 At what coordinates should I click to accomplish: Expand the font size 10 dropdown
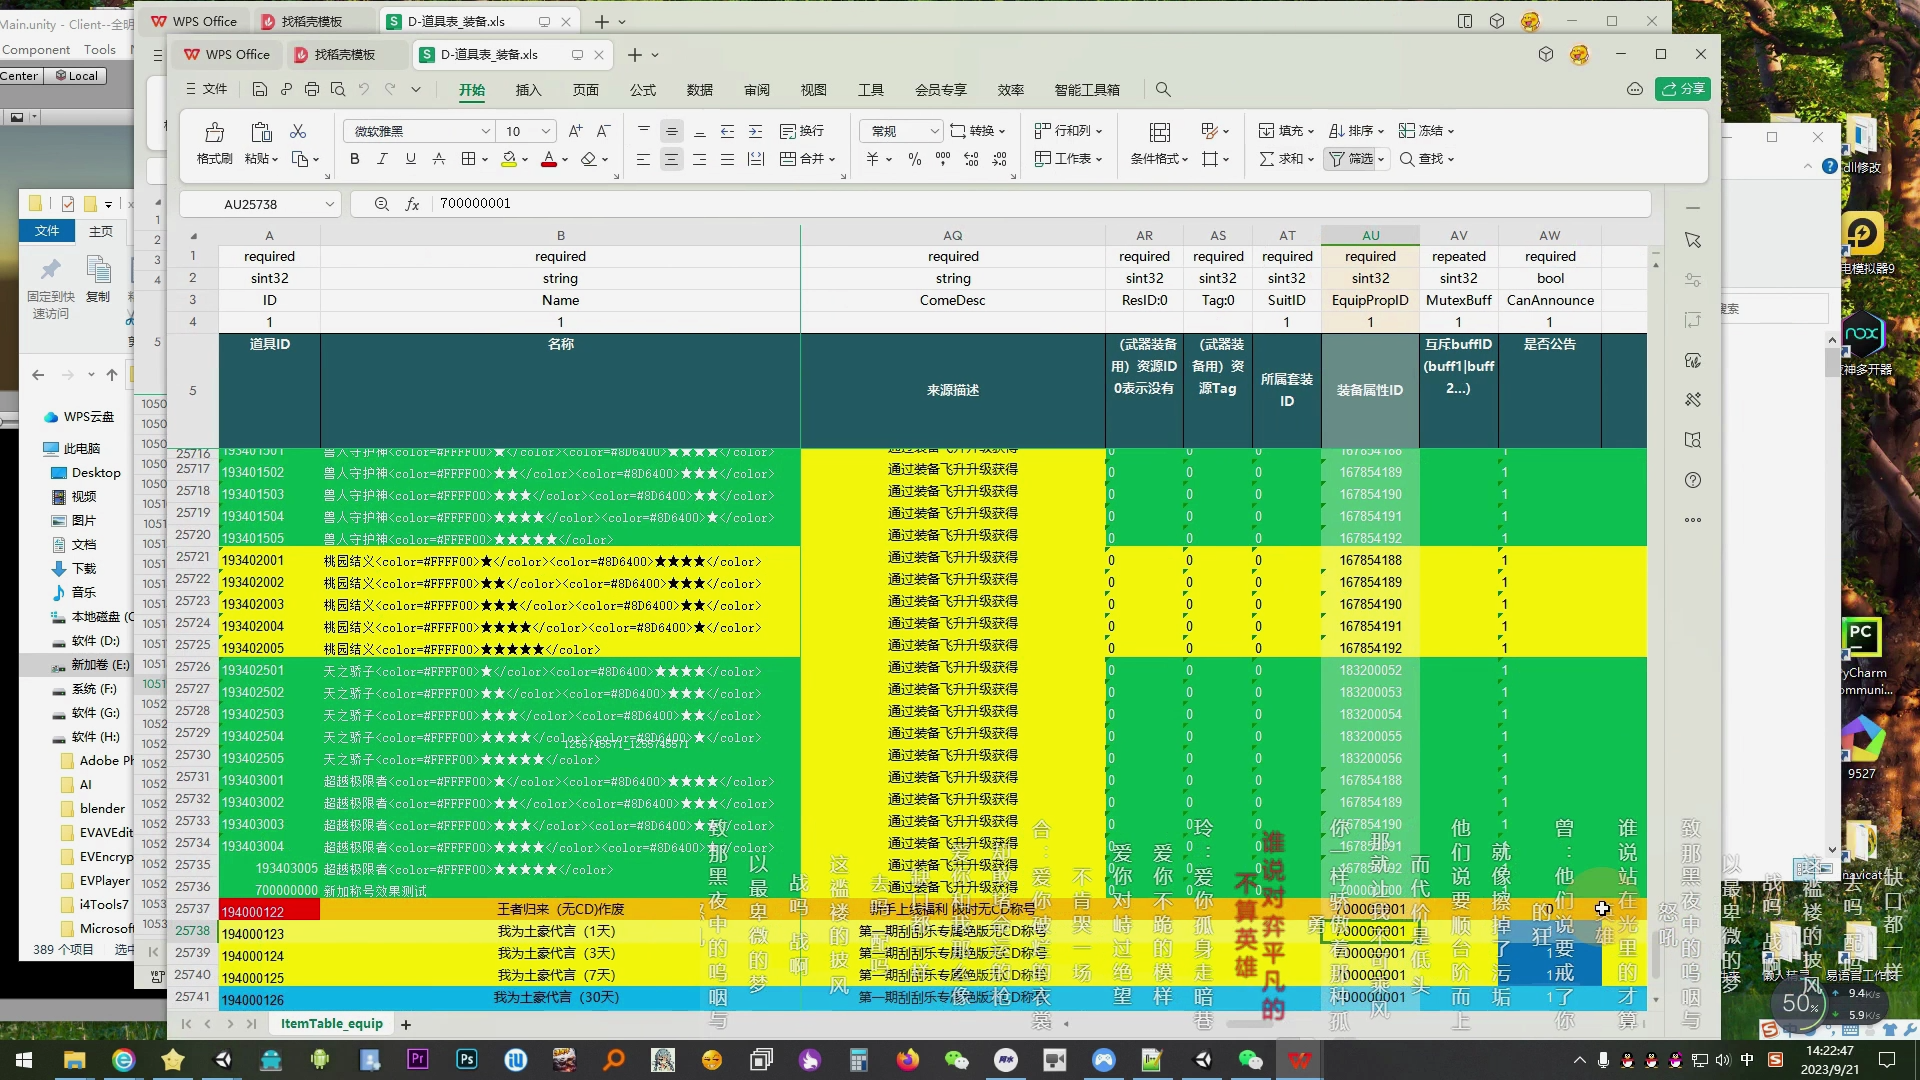[x=545, y=131]
